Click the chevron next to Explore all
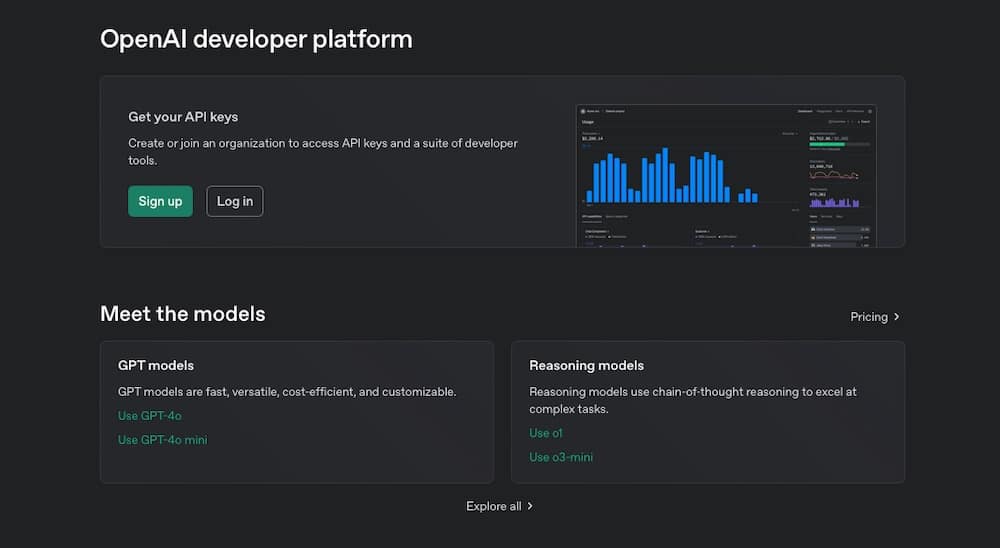Screen dimensions: 1000x548 pyautogui.click(x=530, y=506)
